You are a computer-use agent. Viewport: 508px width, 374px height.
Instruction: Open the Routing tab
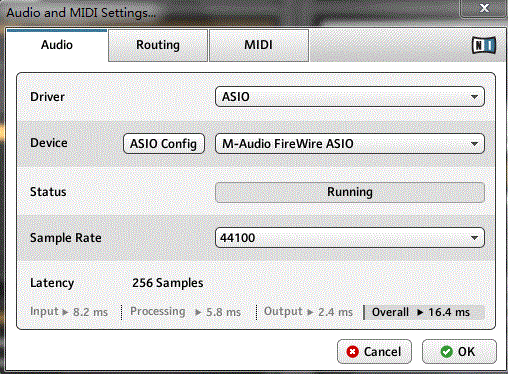pyautogui.click(x=158, y=45)
